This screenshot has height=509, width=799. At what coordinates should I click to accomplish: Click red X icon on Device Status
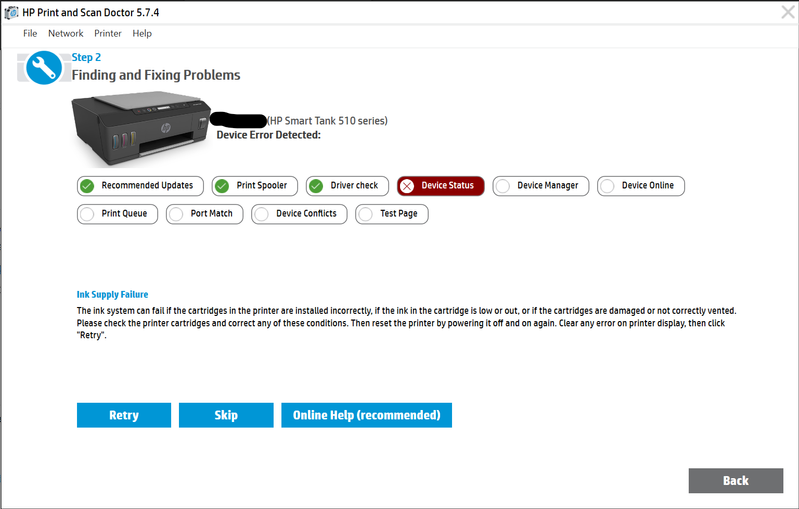click(407, 186)
